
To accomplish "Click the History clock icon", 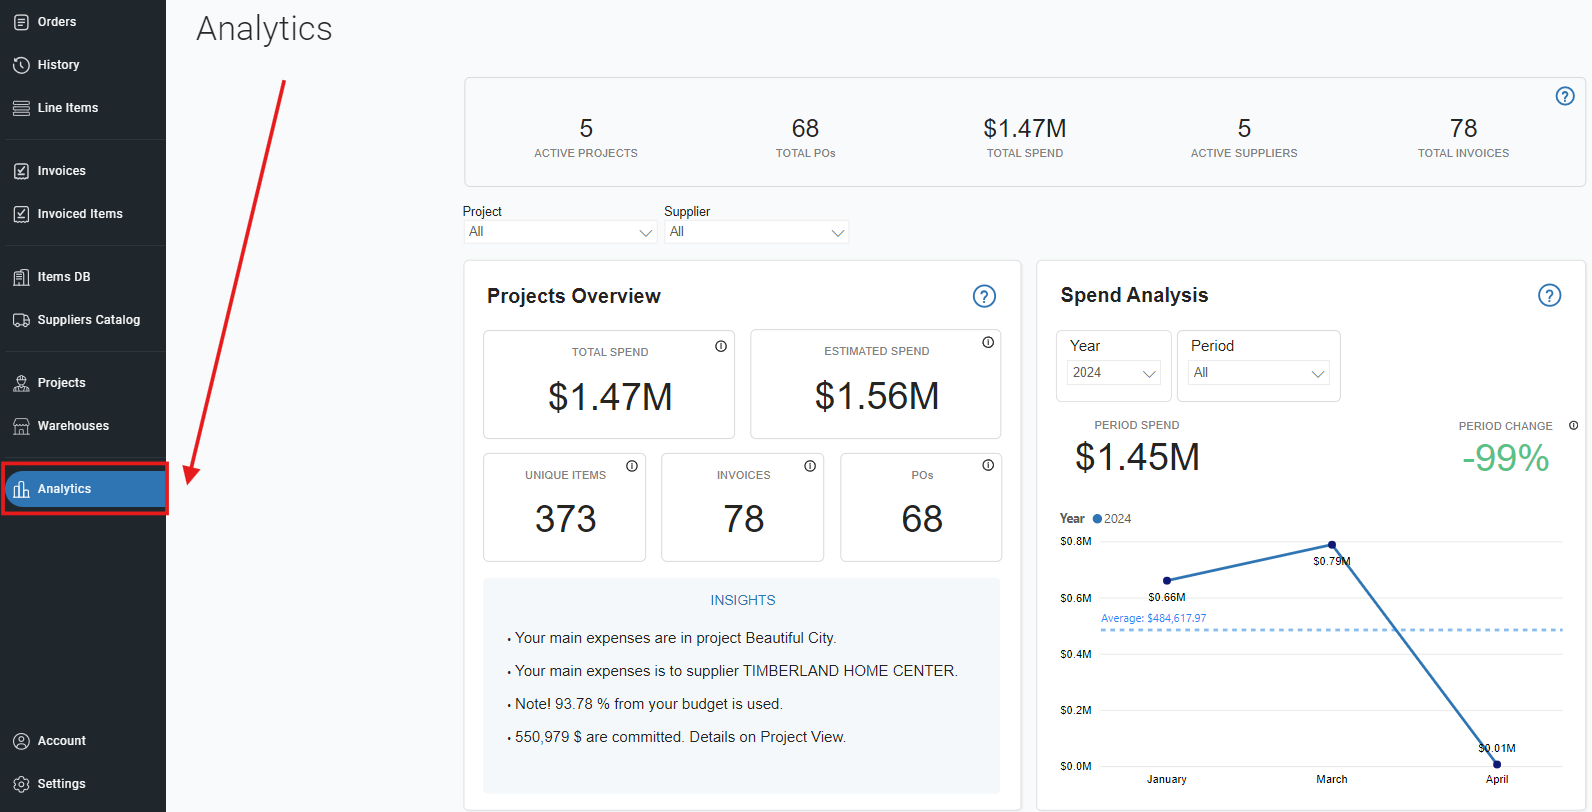I will [21, 65].
